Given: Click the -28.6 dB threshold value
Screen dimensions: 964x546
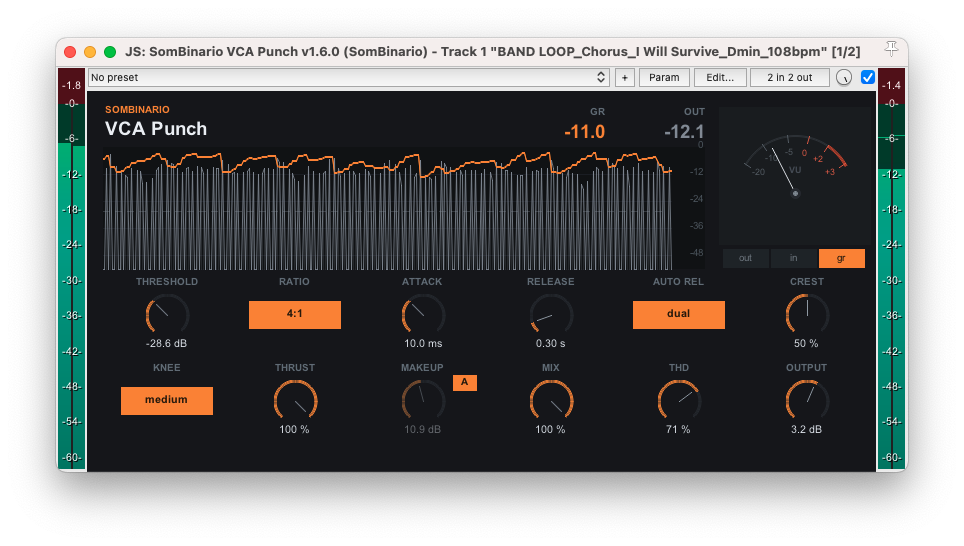Looking at the screenshot, I should [x=166, y=344].
